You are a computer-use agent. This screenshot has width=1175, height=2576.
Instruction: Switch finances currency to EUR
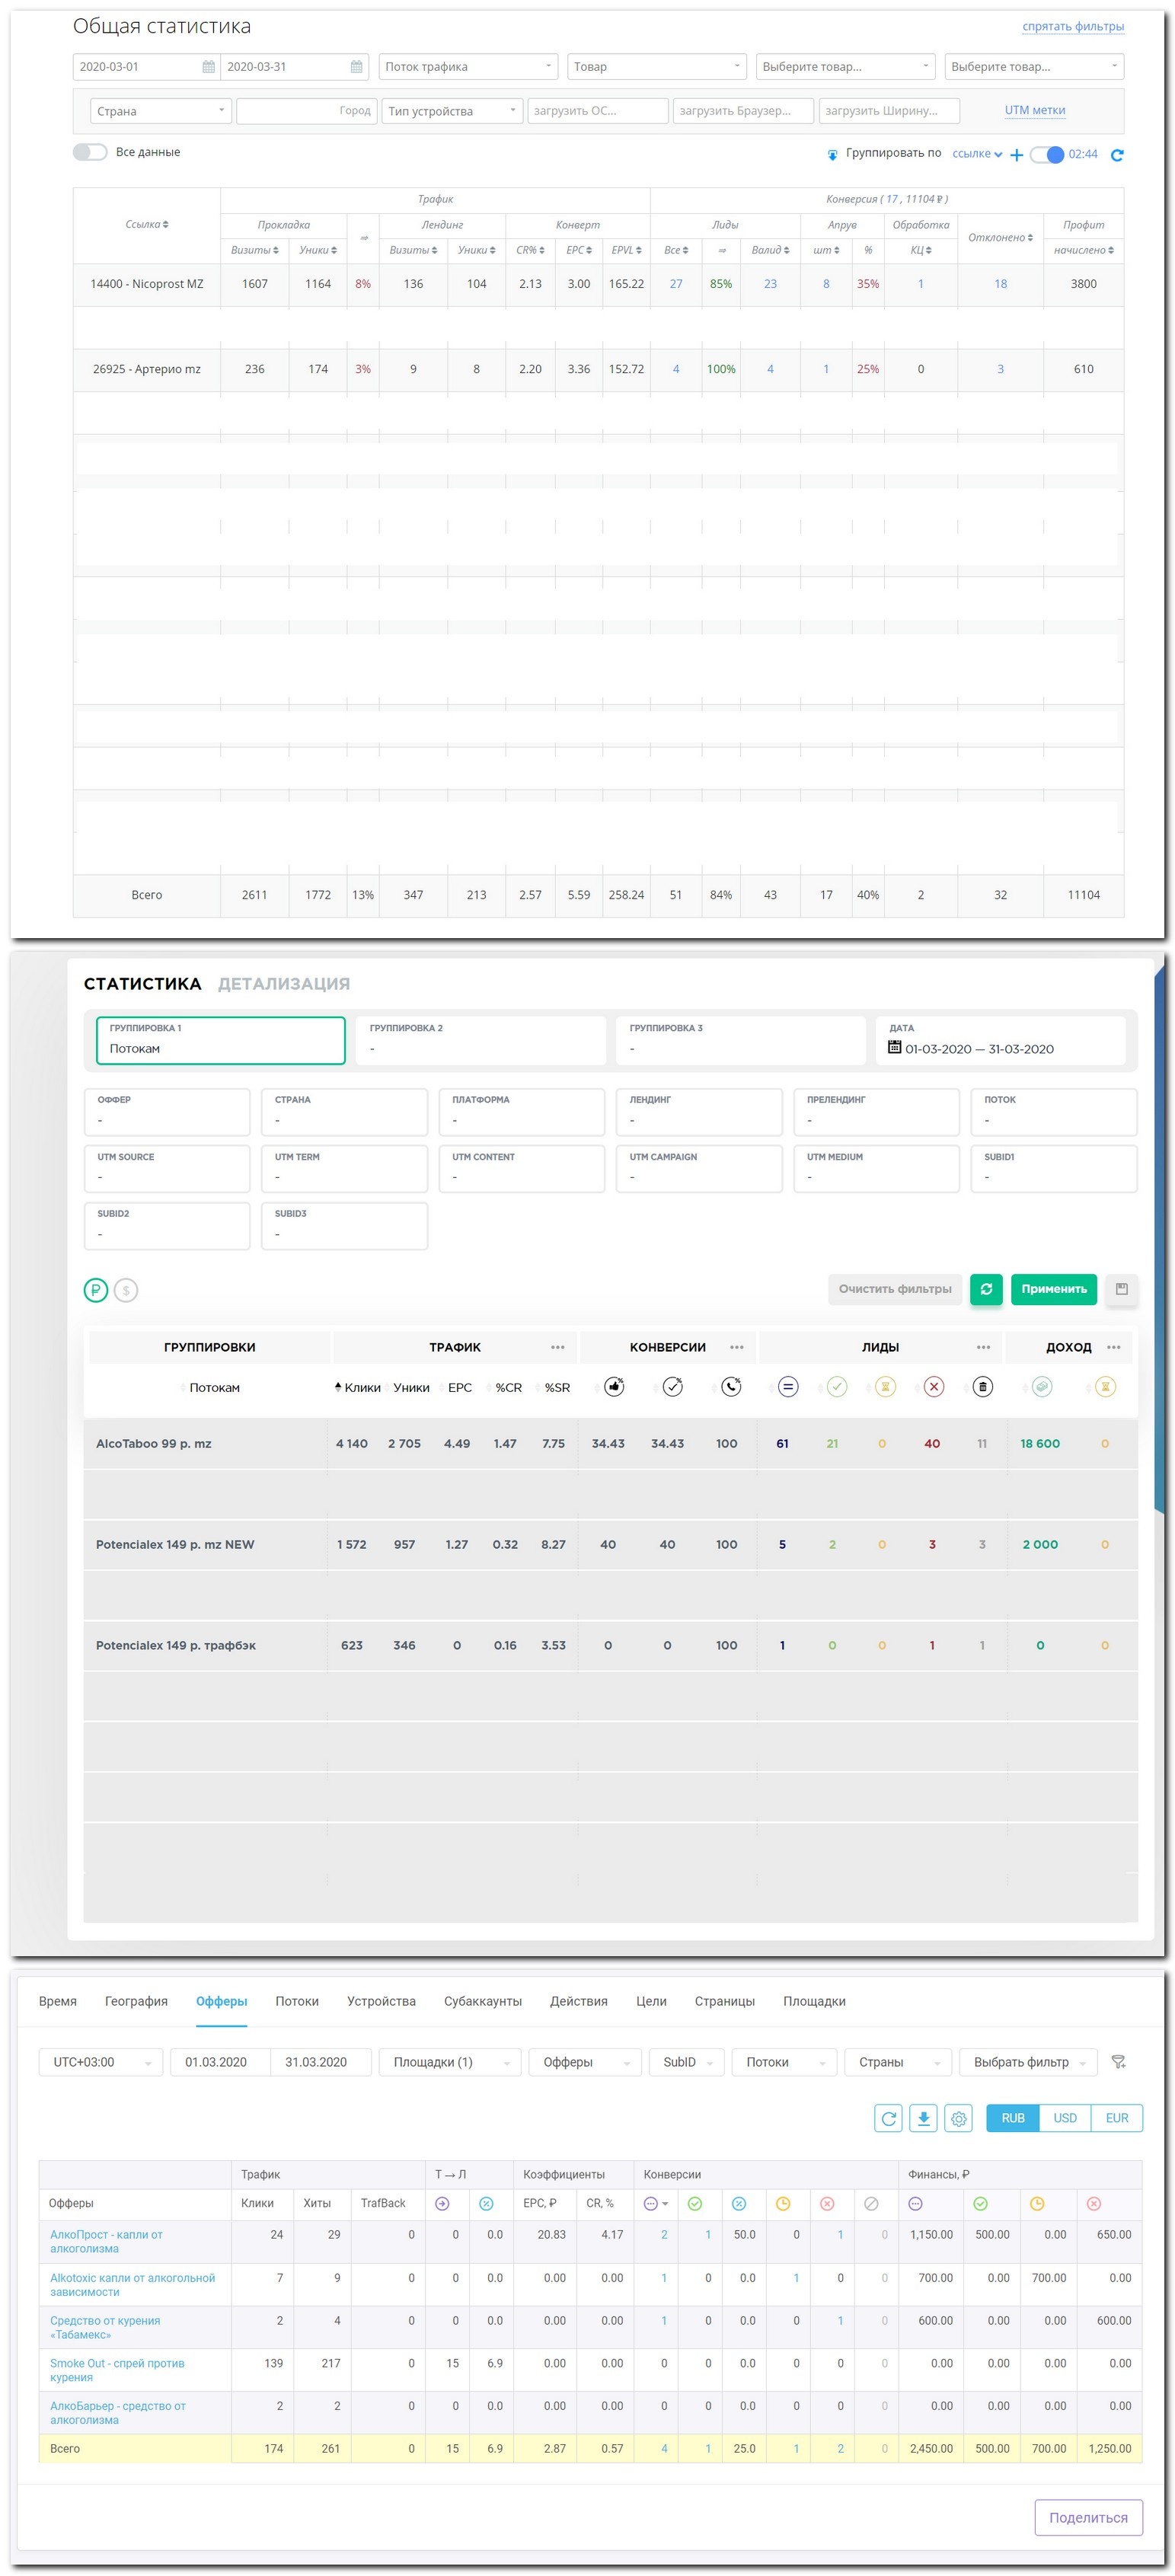pyautogui.click(x=1117, y=2118)
